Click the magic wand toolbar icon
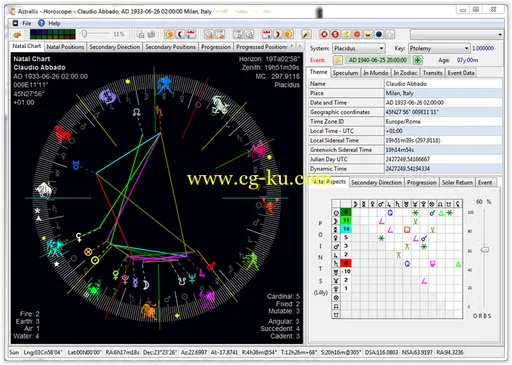This screenshot has height=365, width=512. 306,34
